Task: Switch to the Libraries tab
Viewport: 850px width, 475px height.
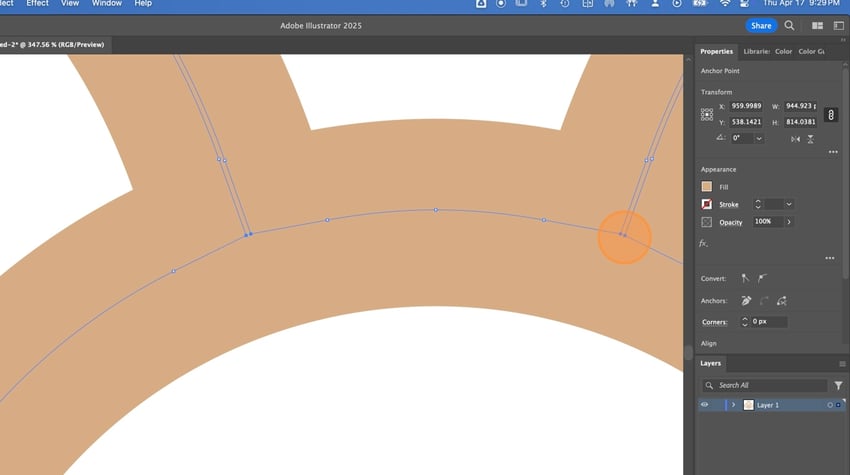Action: tap(756, 52)
